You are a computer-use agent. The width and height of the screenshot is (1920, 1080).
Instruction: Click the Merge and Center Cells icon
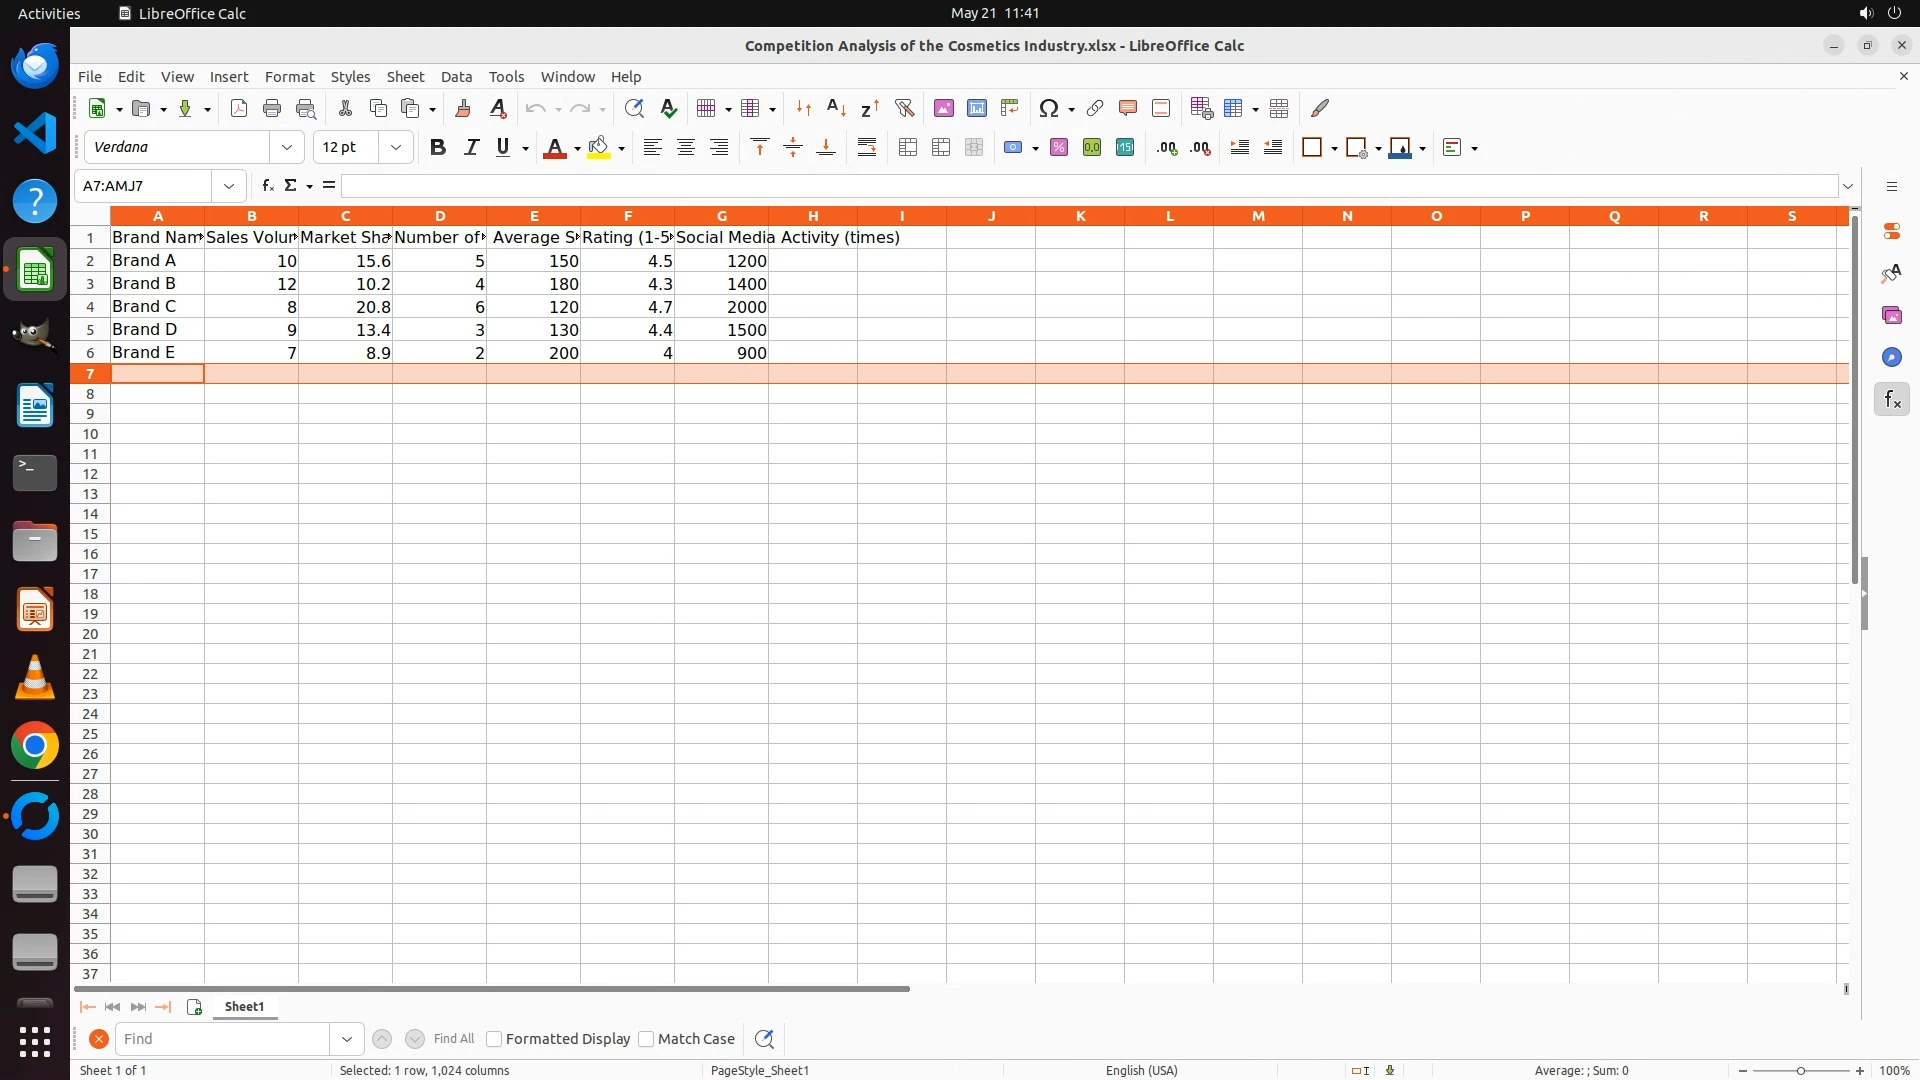tap(908, 148)
